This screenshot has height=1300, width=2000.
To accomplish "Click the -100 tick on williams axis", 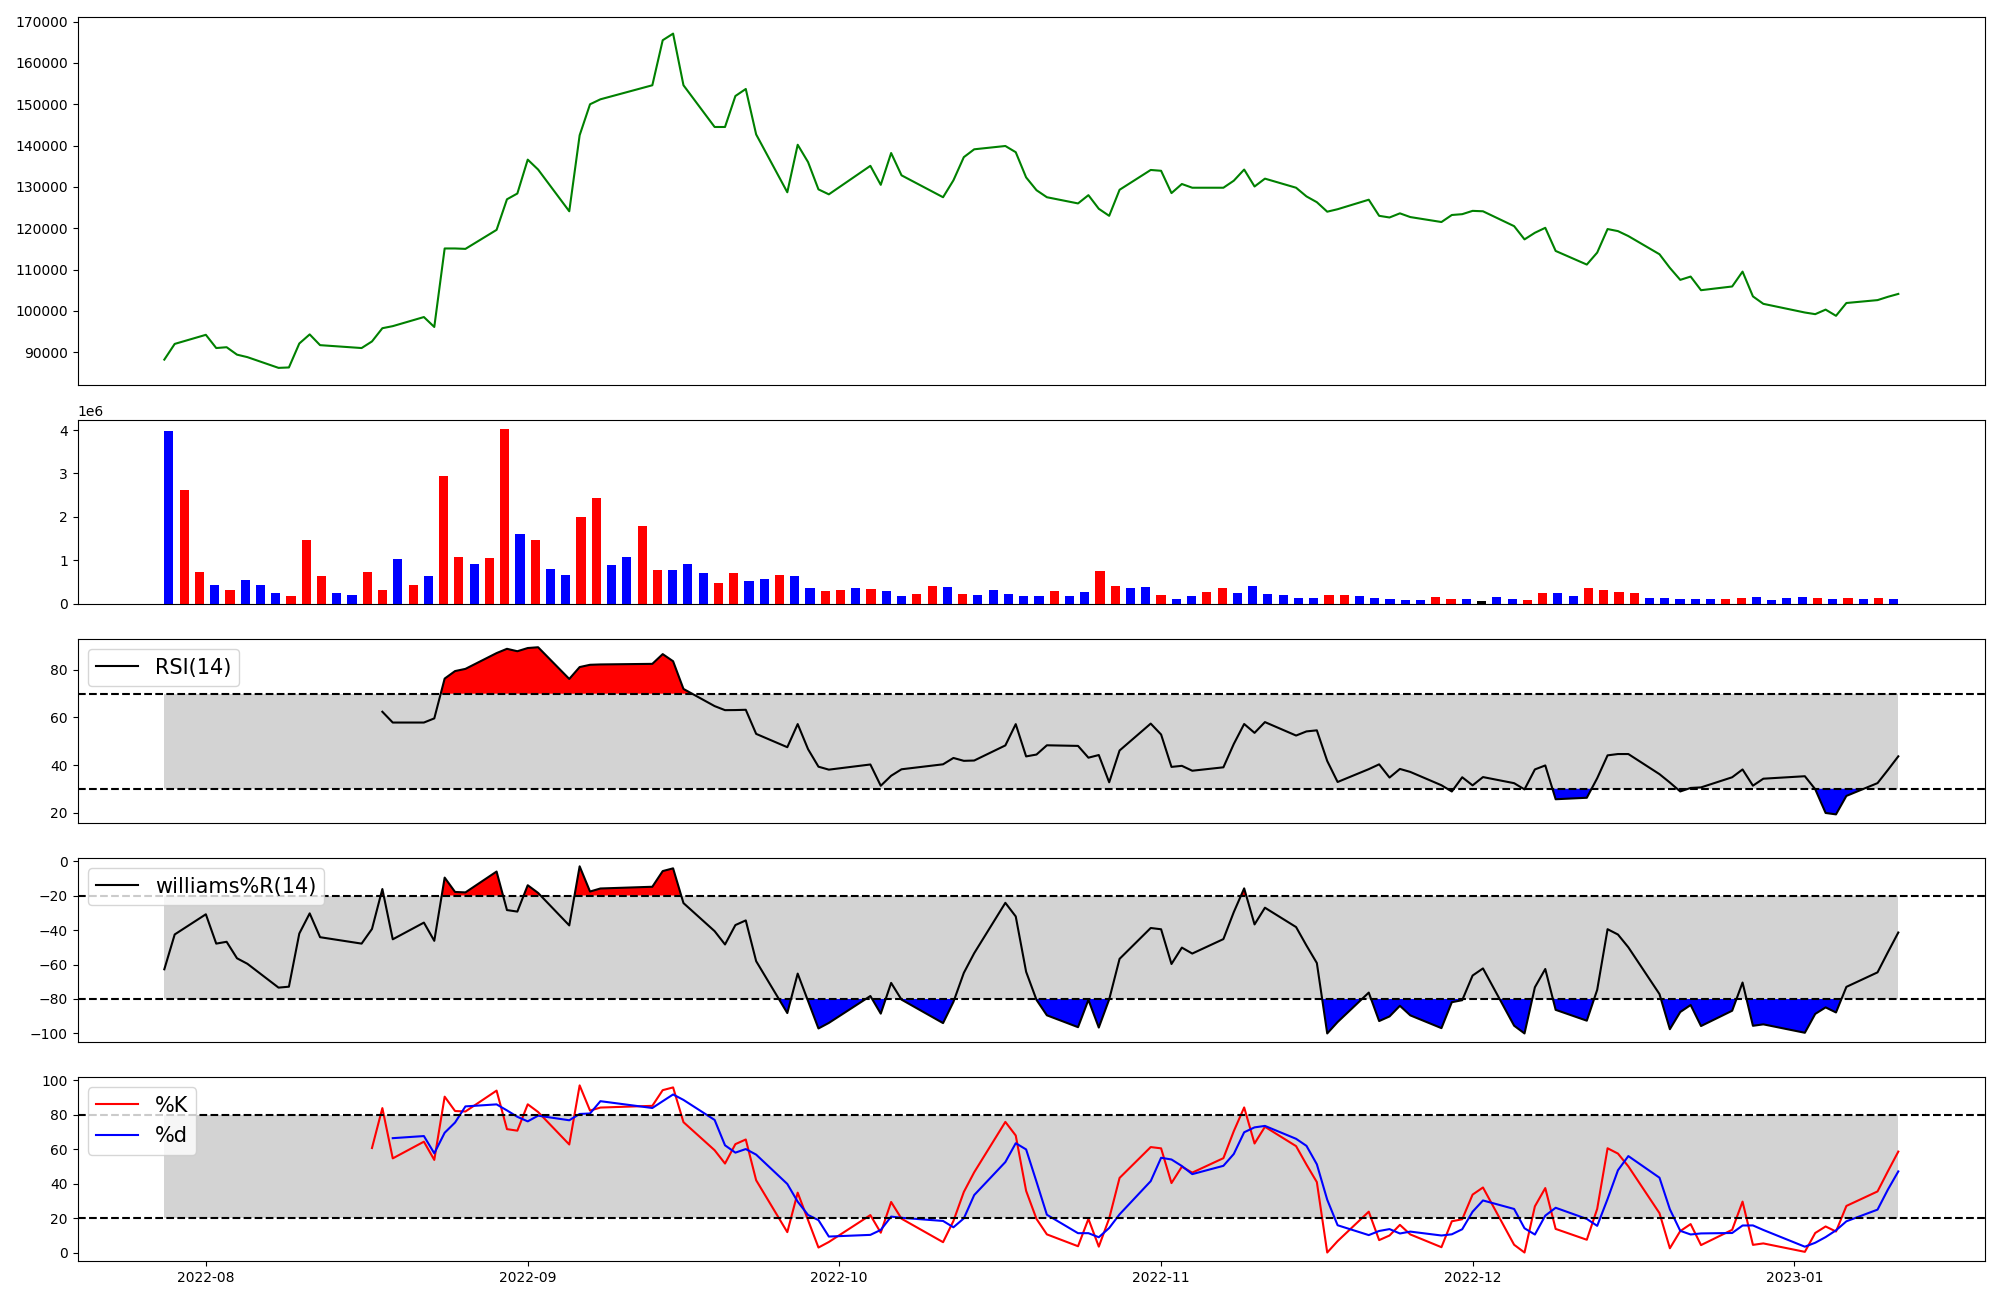I will (x=48, y=1034).
